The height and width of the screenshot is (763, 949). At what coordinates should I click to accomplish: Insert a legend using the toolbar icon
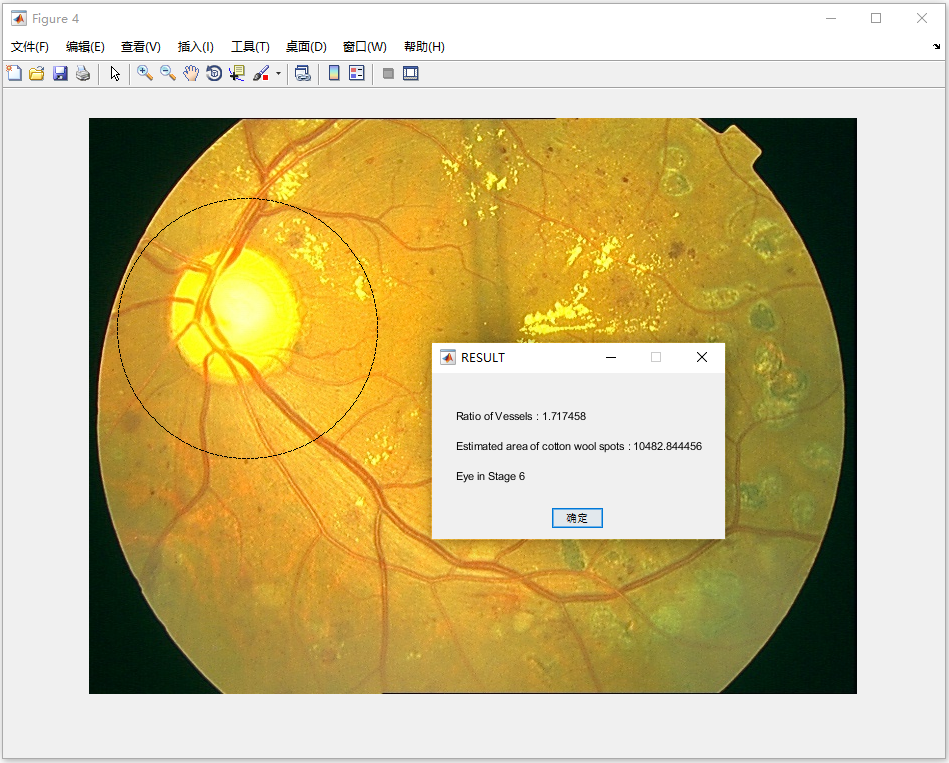(357, 74)
